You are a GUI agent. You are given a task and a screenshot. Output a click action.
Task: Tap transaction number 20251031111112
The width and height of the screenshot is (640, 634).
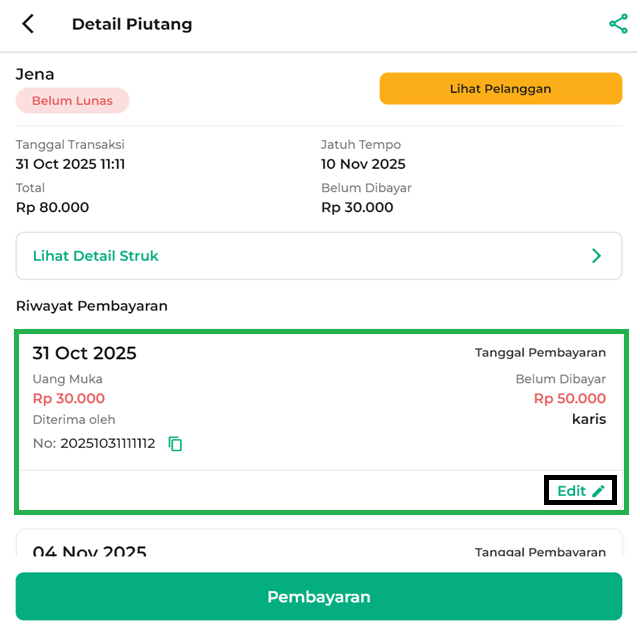[107, 443]
